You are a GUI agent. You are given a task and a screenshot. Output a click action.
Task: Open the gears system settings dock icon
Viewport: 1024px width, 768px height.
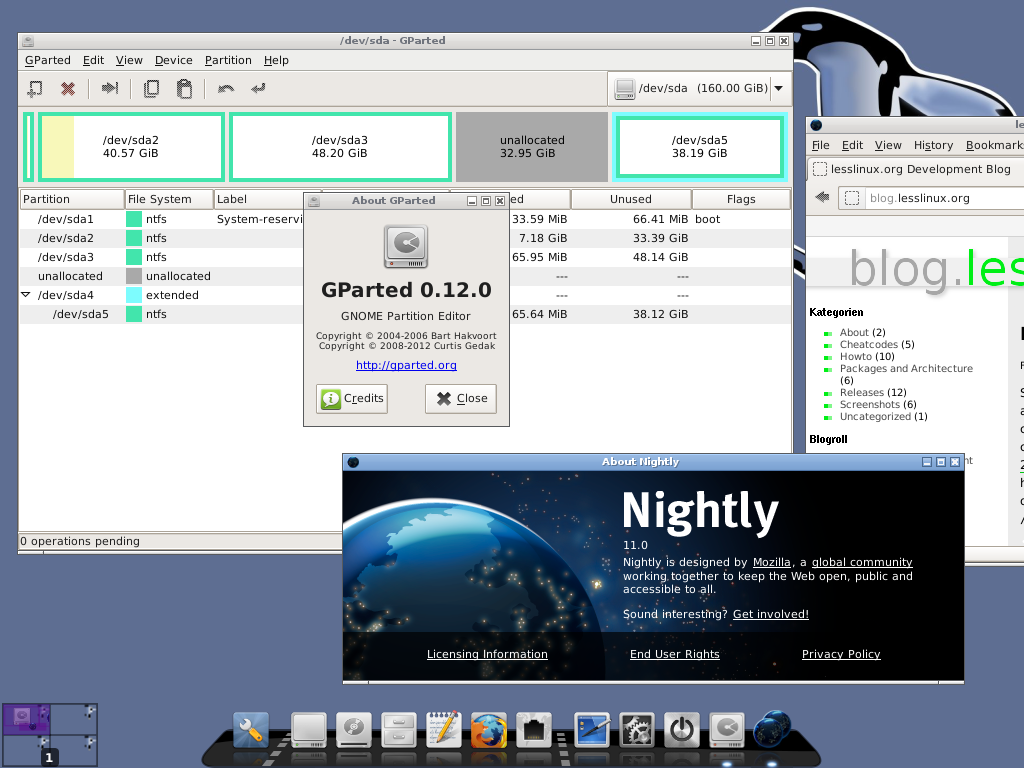[637, 730]
